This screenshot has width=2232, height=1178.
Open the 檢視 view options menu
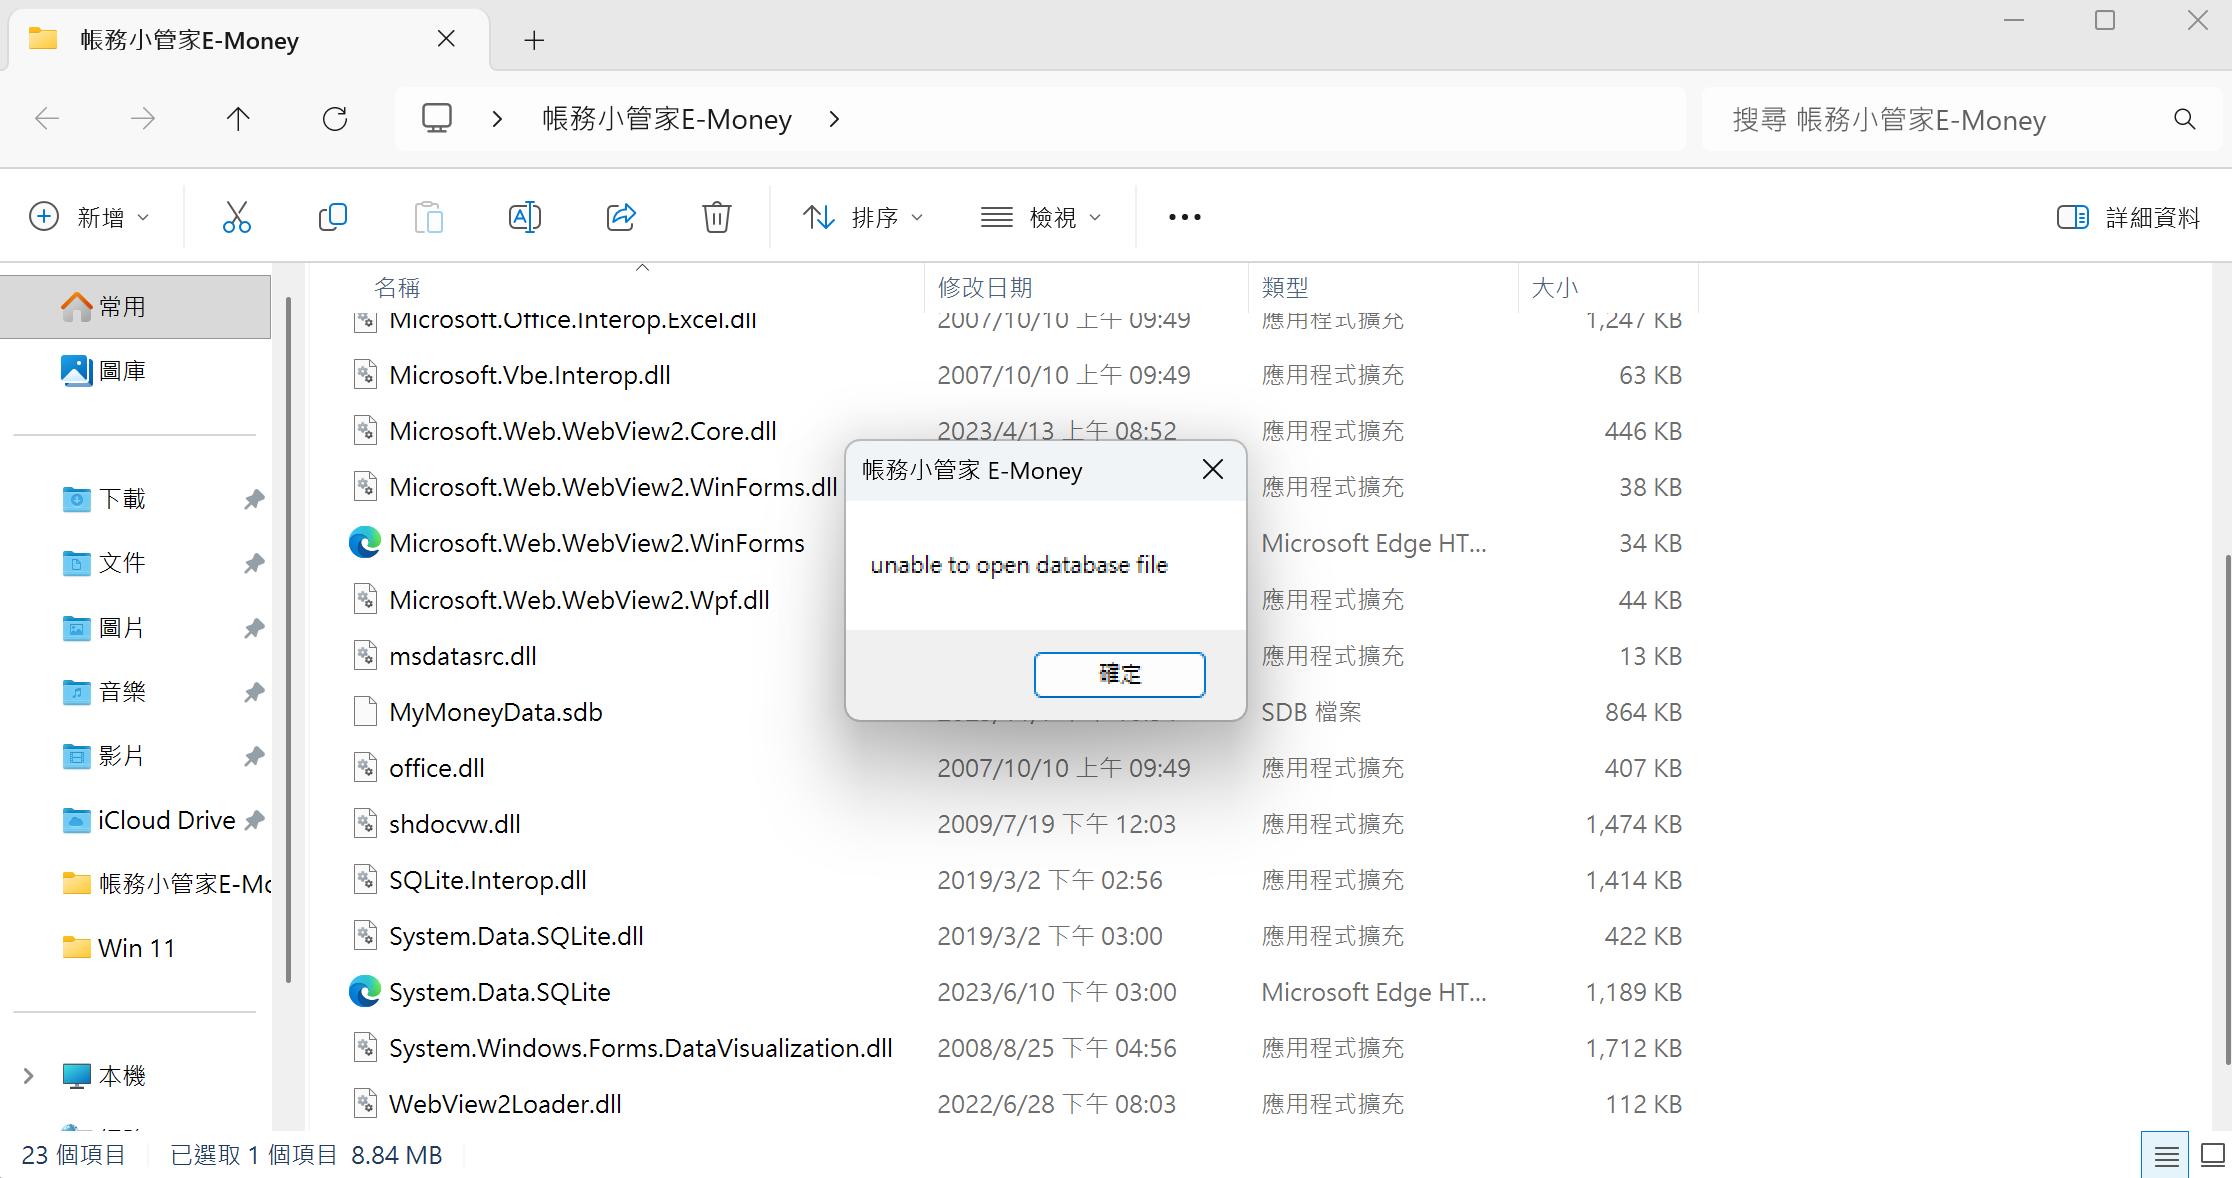pyautogui.click(x=1042, y=216)
